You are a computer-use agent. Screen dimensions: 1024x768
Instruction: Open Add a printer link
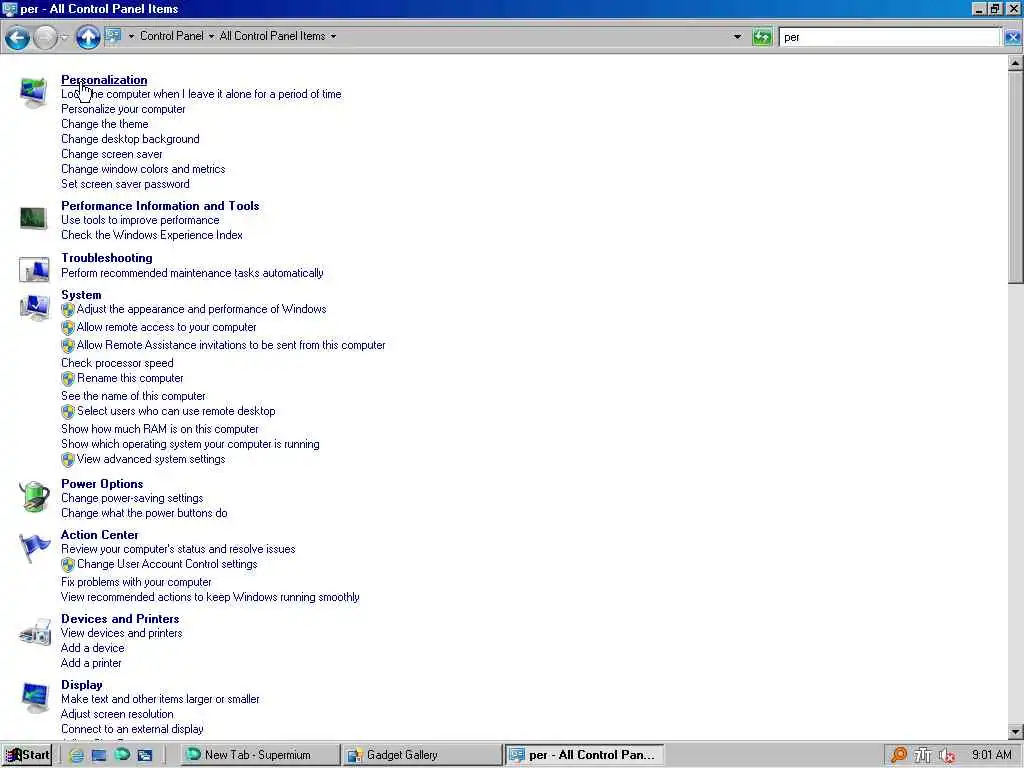91,664
